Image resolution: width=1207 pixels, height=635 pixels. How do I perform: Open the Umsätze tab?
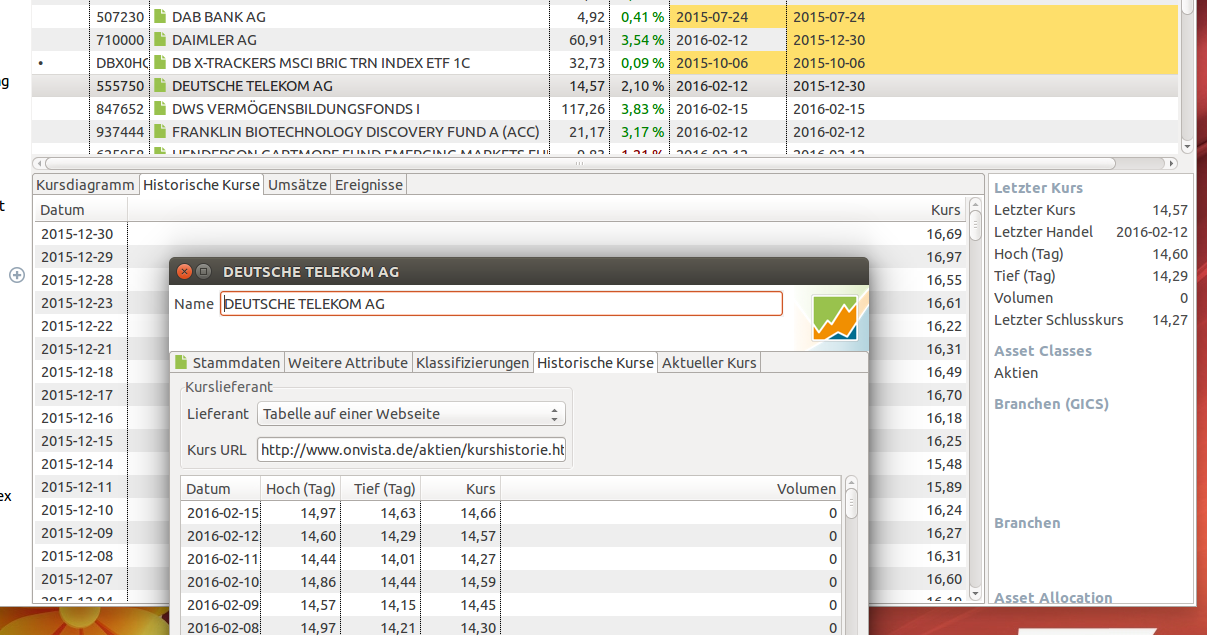(x=297, y=185)
